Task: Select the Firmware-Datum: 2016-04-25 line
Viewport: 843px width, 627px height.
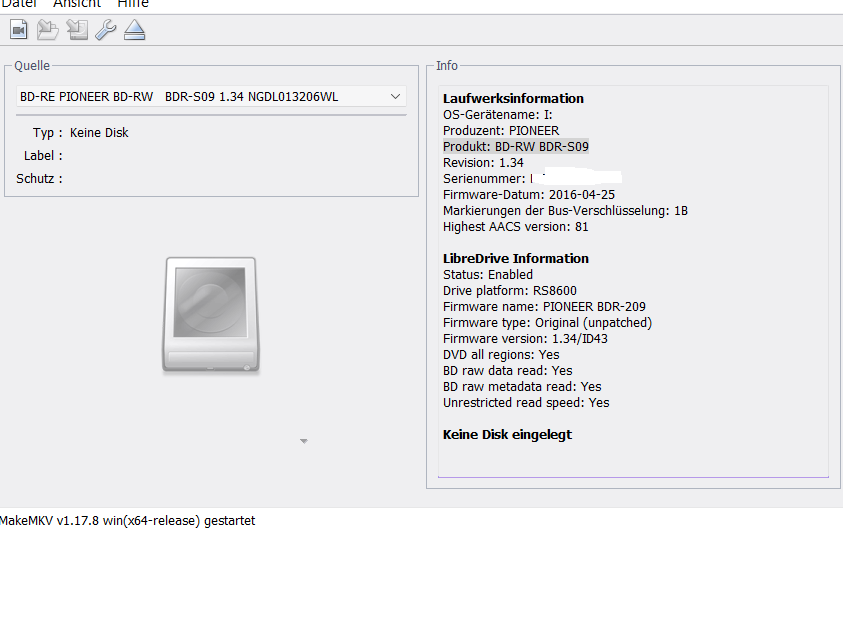Action: tap(528, 194)
